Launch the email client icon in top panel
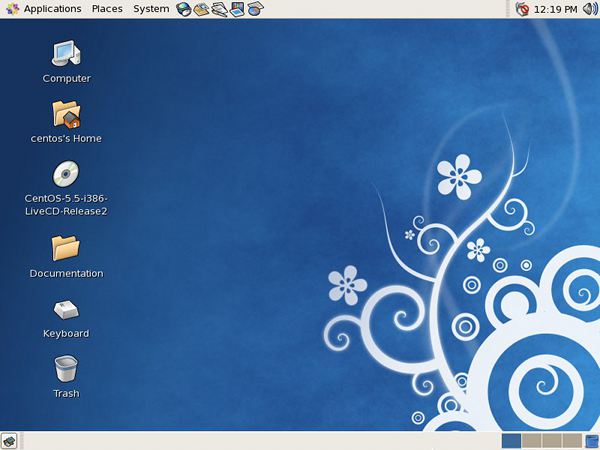 point(201,9)
